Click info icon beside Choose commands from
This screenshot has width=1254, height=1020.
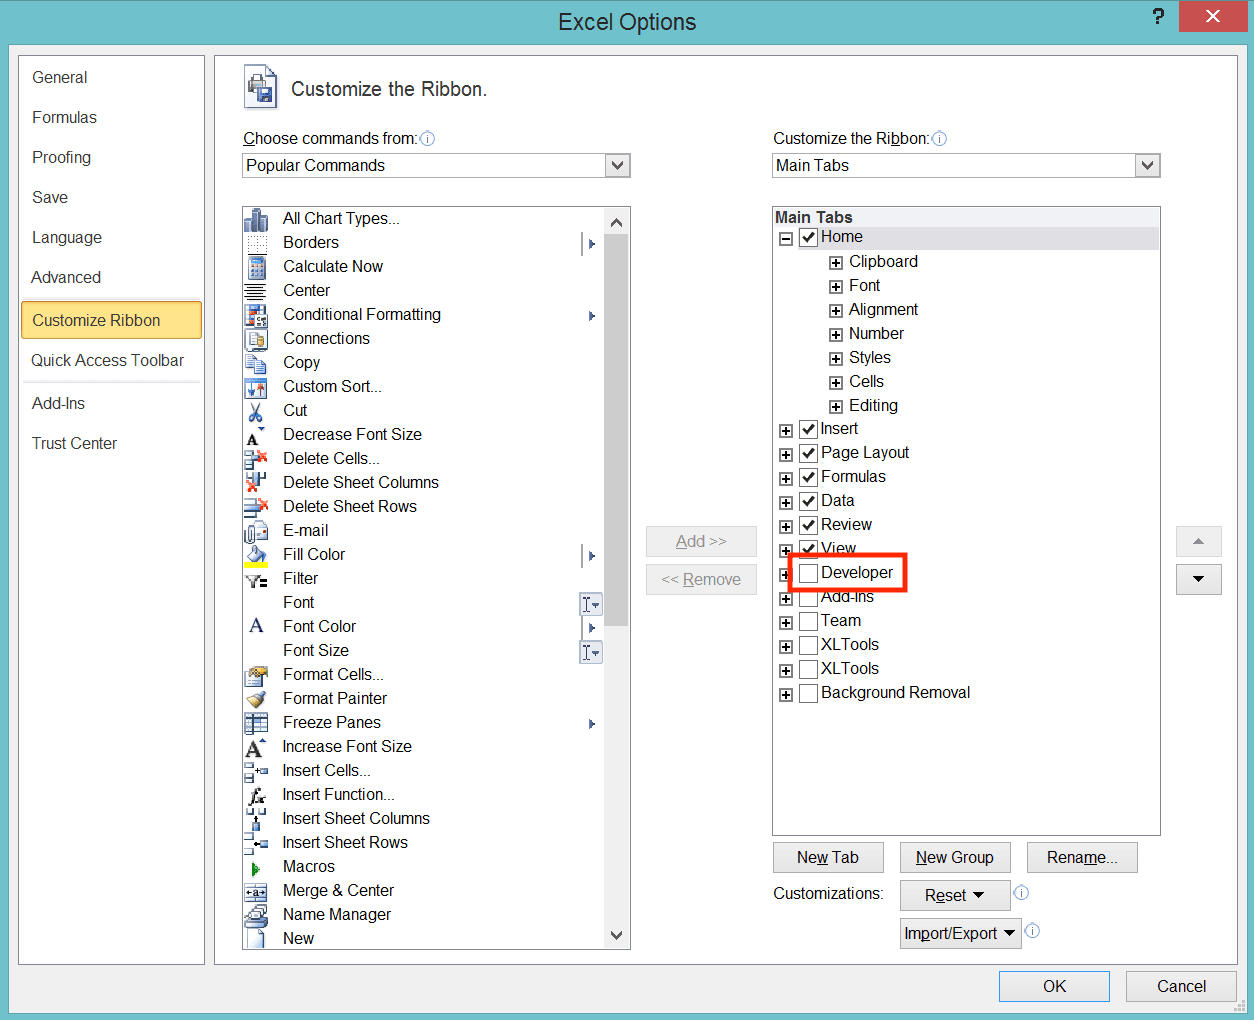coord(427,139)
